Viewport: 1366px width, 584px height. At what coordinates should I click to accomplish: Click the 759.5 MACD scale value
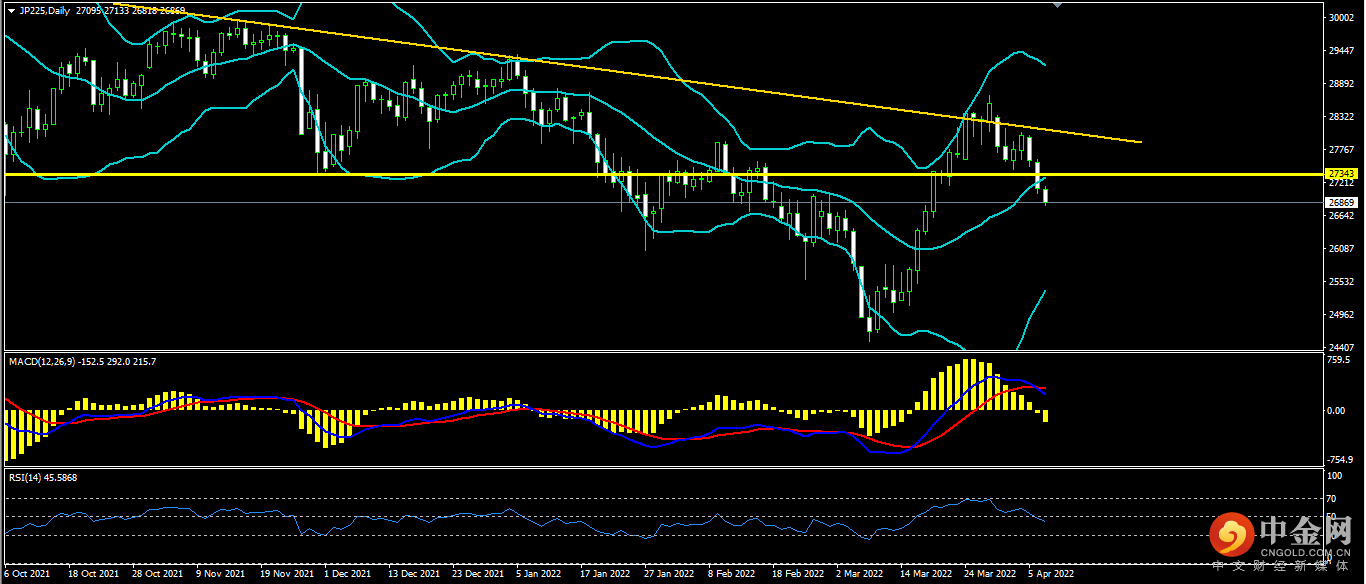click(x=1338, y=360)
